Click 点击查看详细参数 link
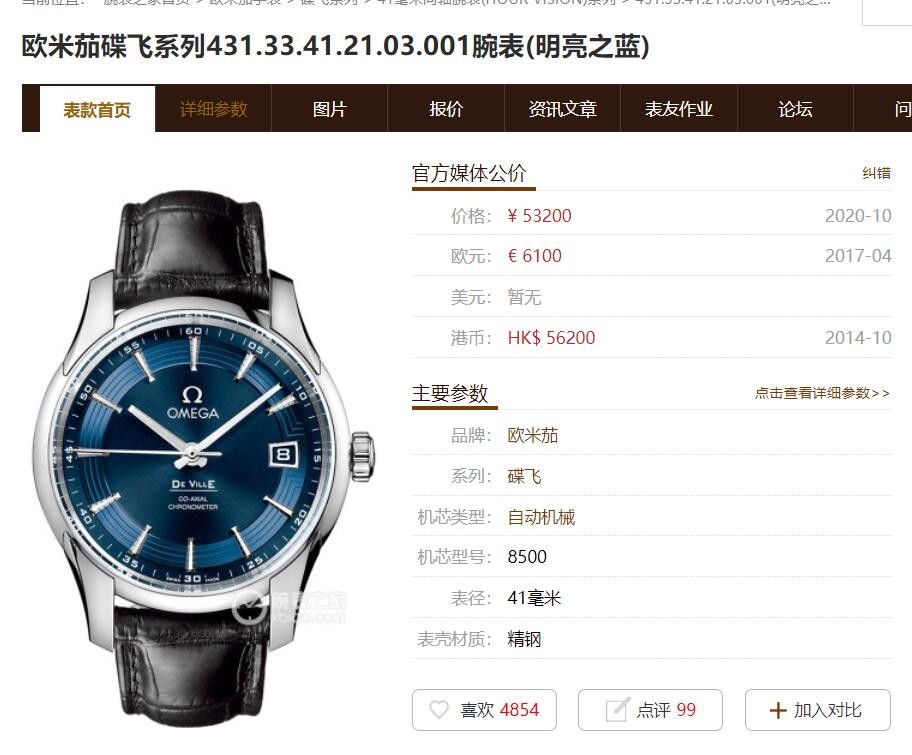Image resolution: width=912 pixels, height=755 pixels. tap(822, 393)
